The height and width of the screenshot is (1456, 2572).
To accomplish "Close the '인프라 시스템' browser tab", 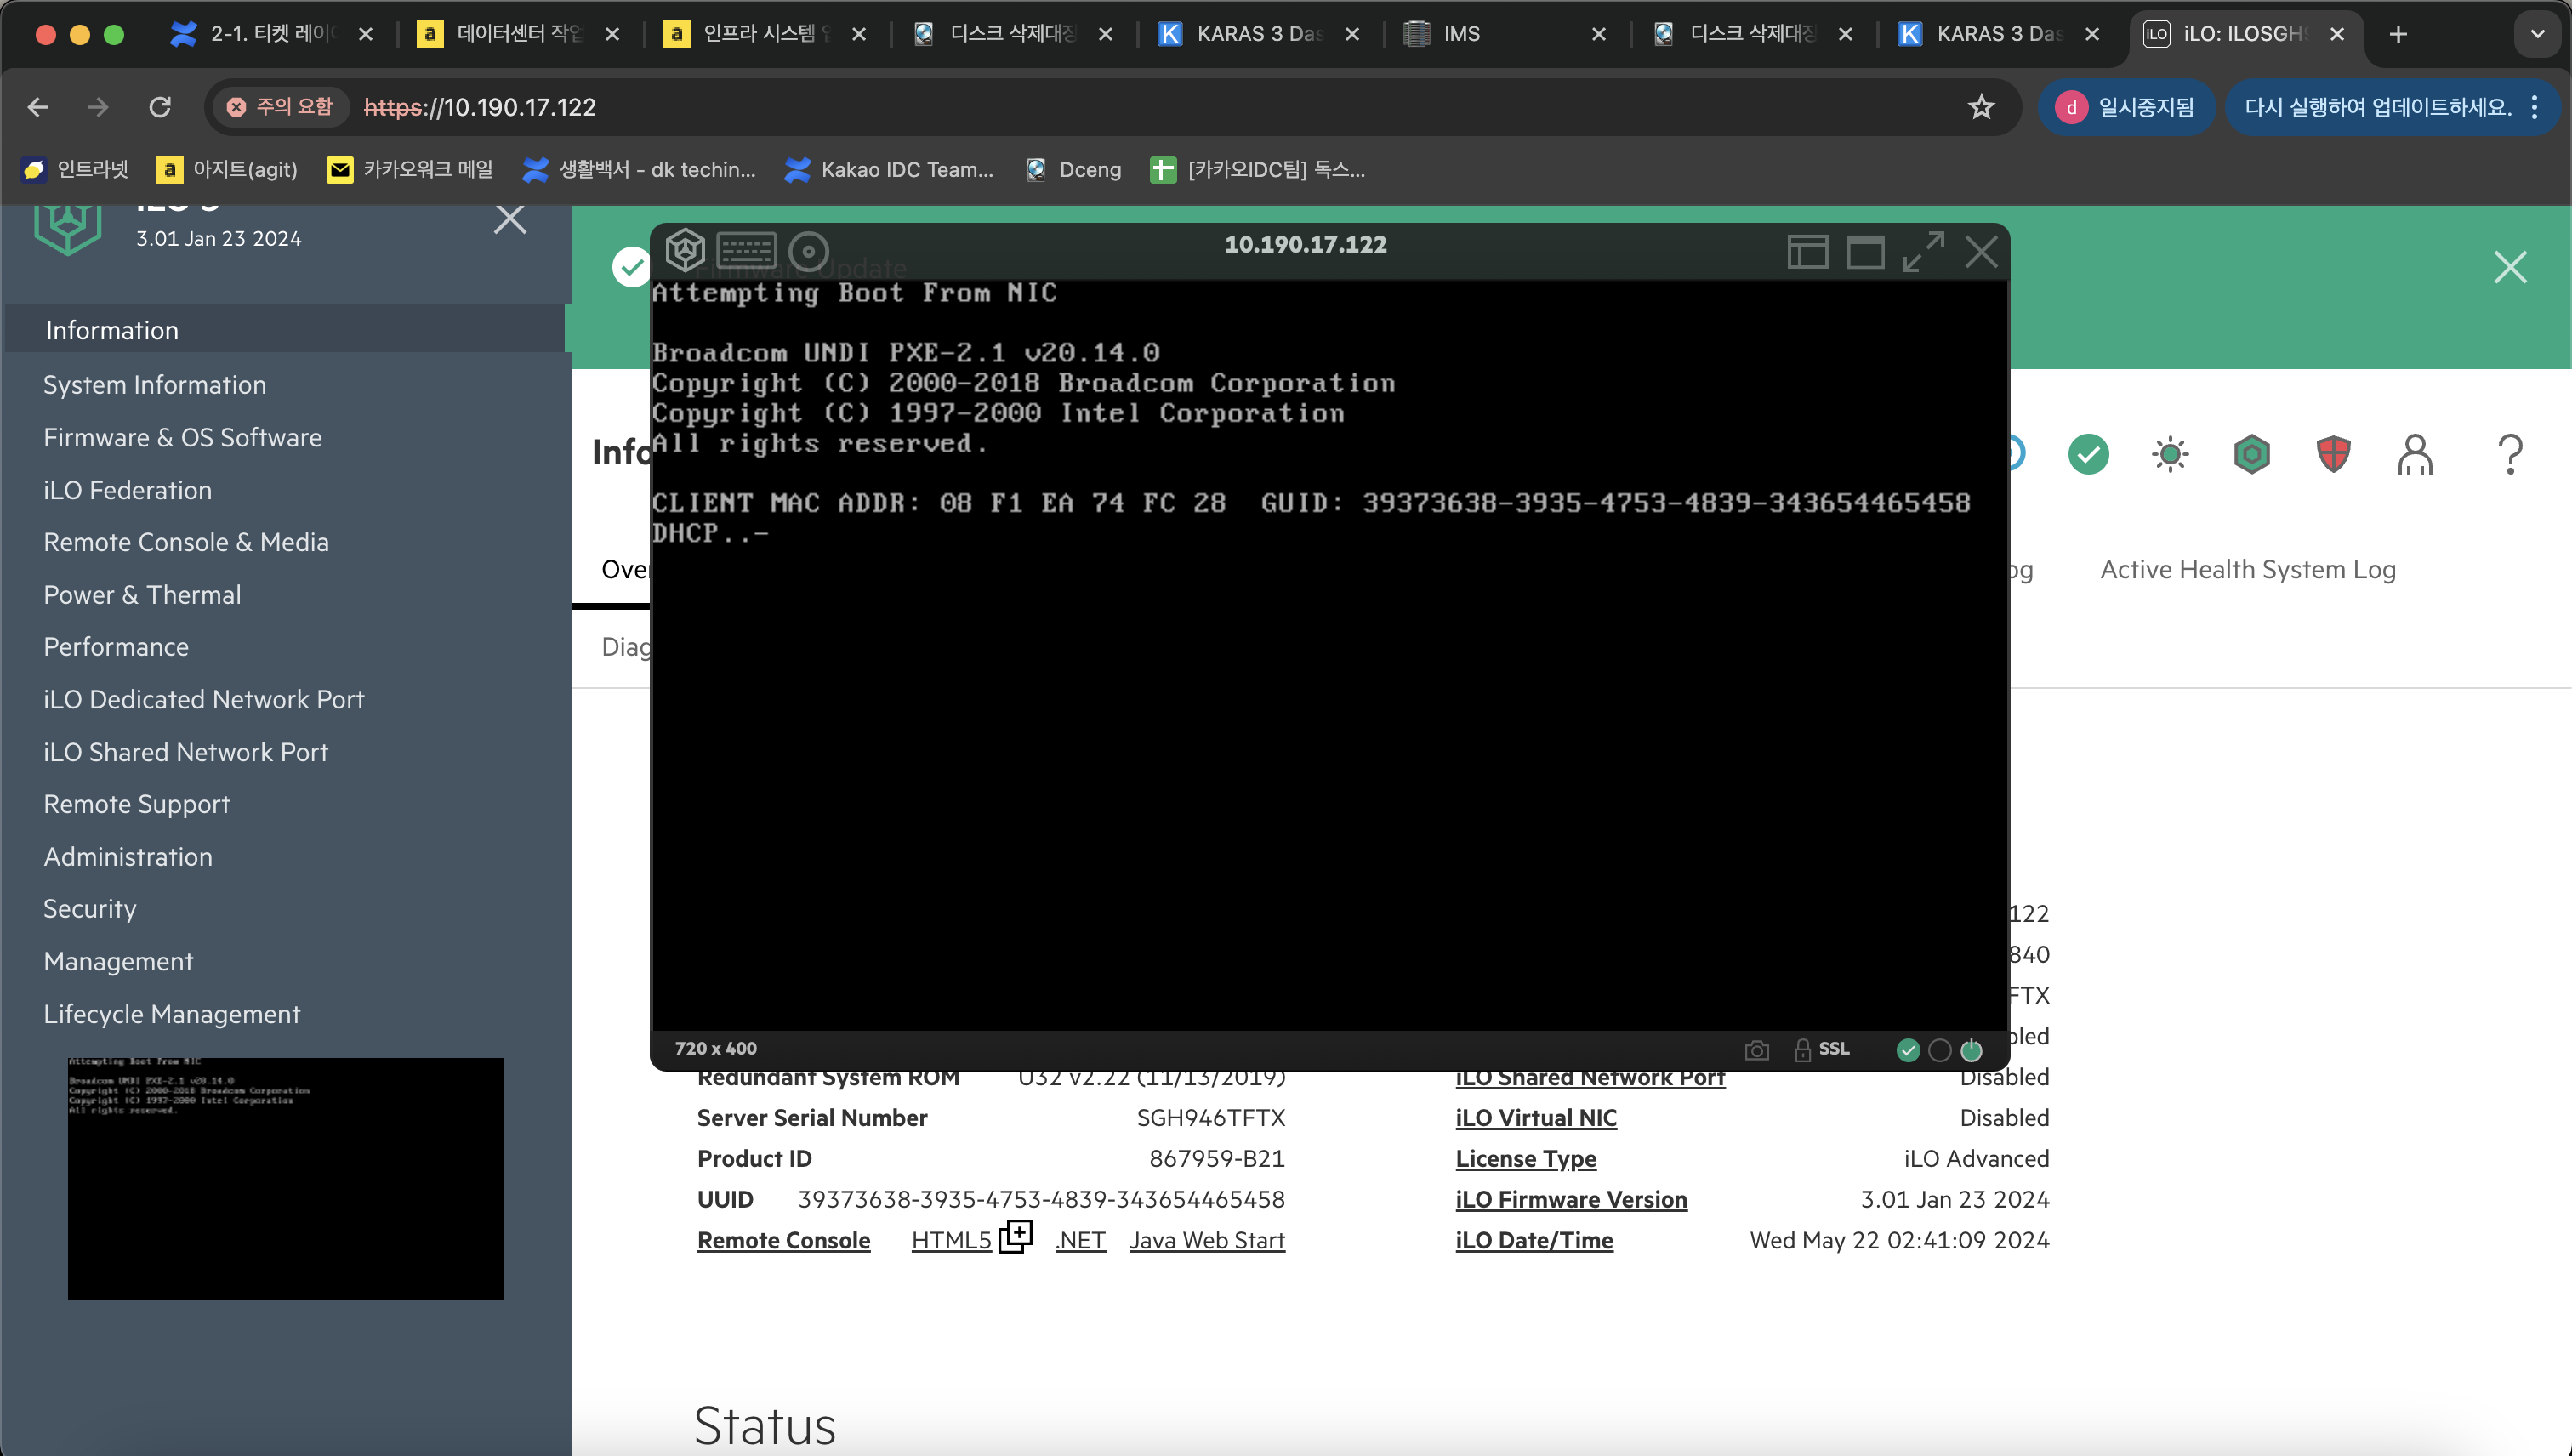I will 858,34.
